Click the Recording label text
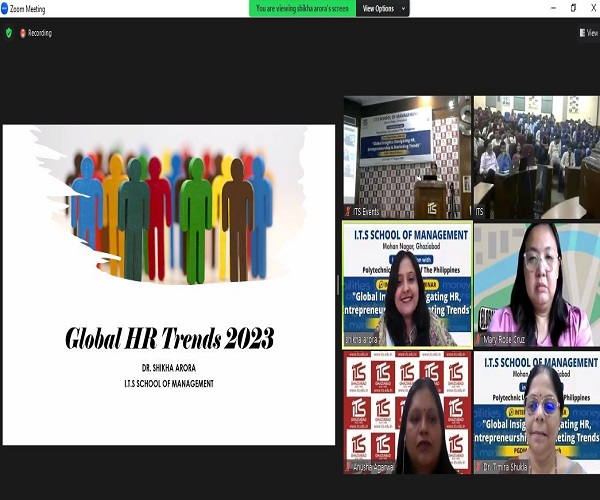The width and height of the screenshot is (600, 500). coord(40,33)
